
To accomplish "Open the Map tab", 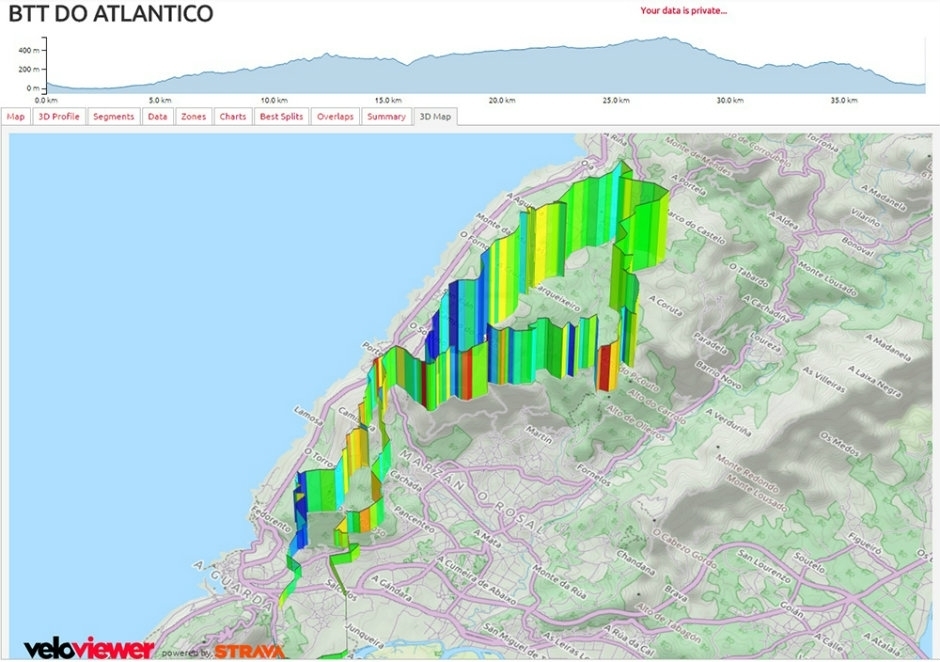I will 16,117.
